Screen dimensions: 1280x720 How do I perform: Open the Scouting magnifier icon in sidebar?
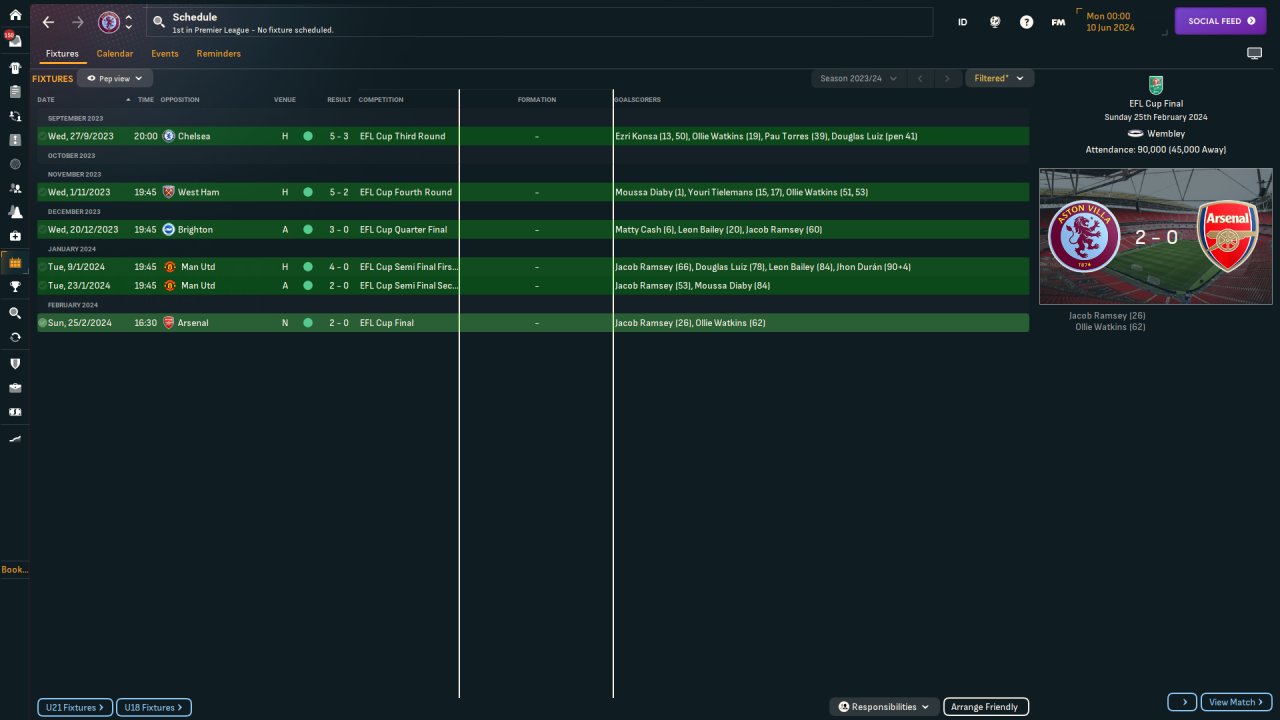pyautogui.click(x=15, y=313)
